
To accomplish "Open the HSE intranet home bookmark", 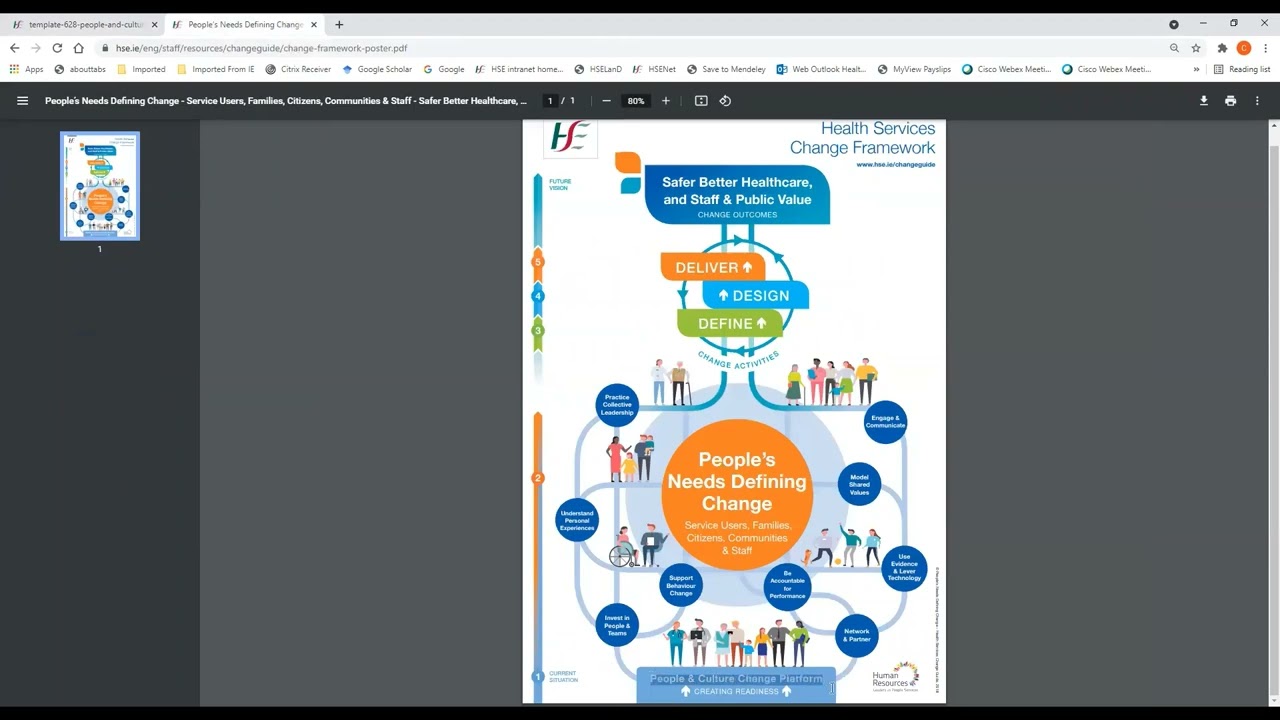I will (x=520, y=69).
